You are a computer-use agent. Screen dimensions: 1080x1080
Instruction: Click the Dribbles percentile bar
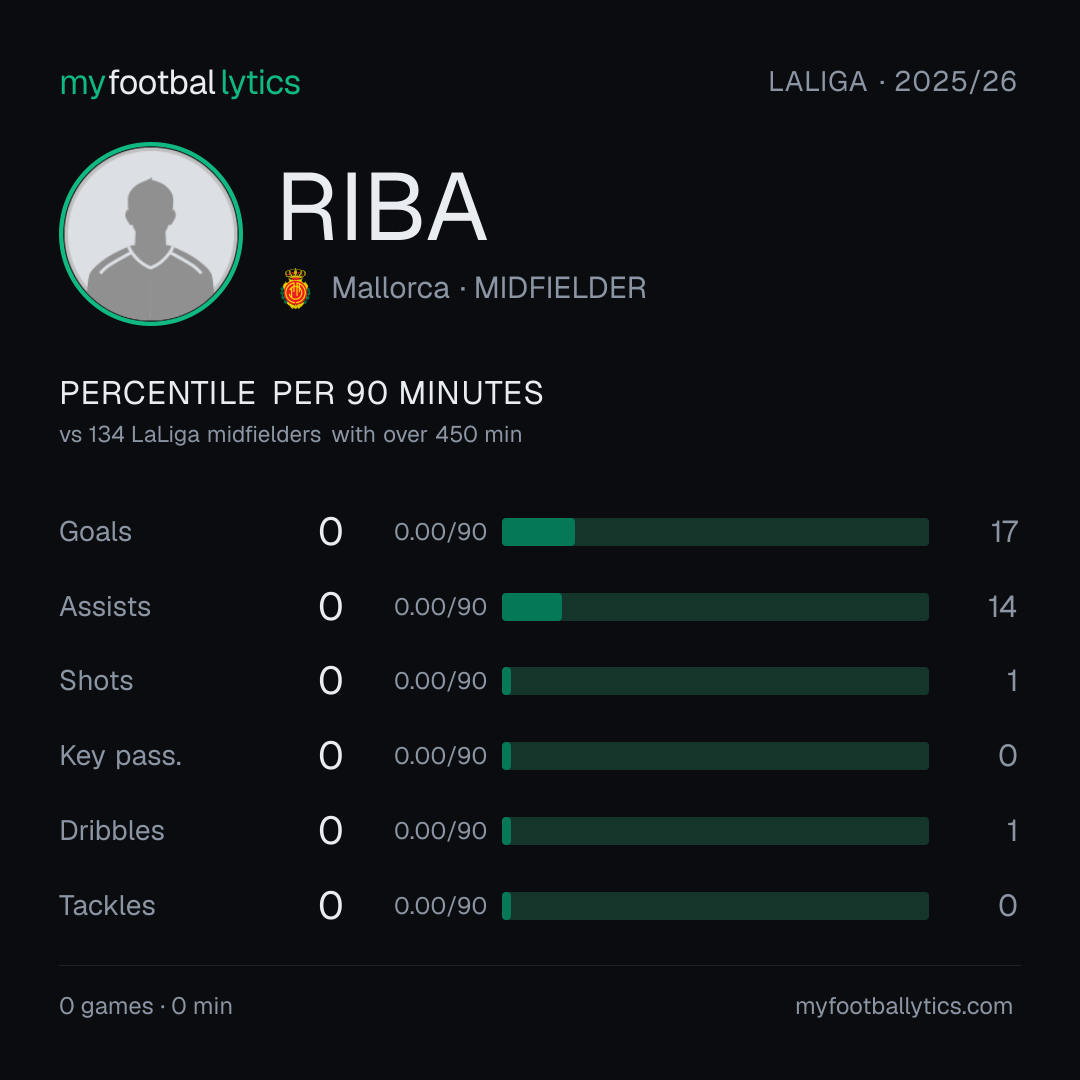(715, 831)
